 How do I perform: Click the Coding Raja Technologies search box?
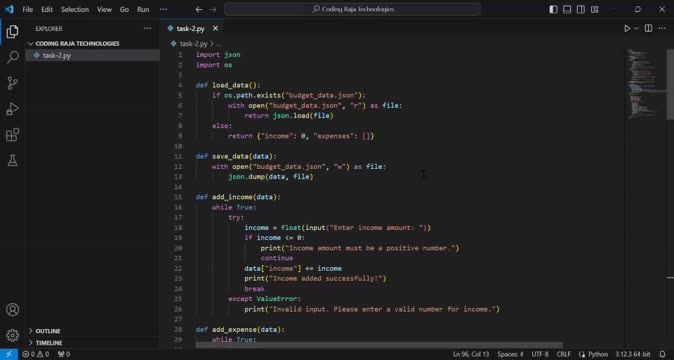pyautogui.click(x=352, y=9)
